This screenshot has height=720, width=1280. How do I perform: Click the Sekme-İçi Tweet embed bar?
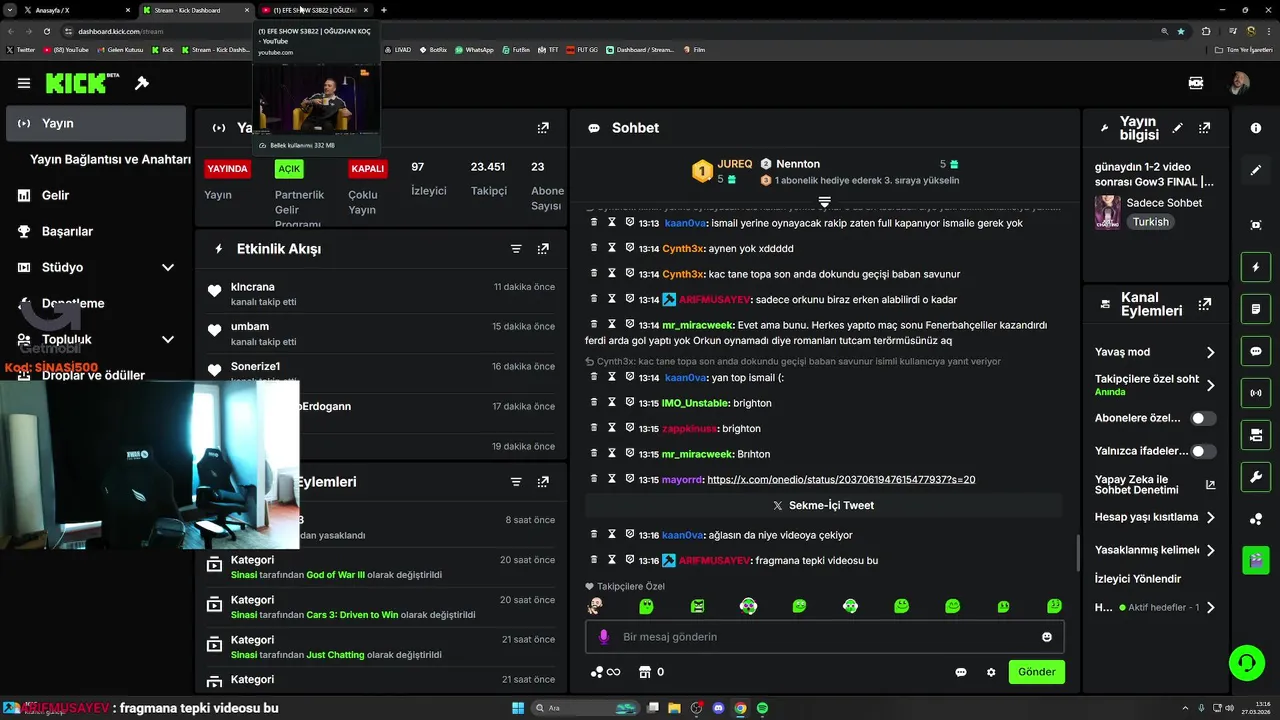(824, 505)
